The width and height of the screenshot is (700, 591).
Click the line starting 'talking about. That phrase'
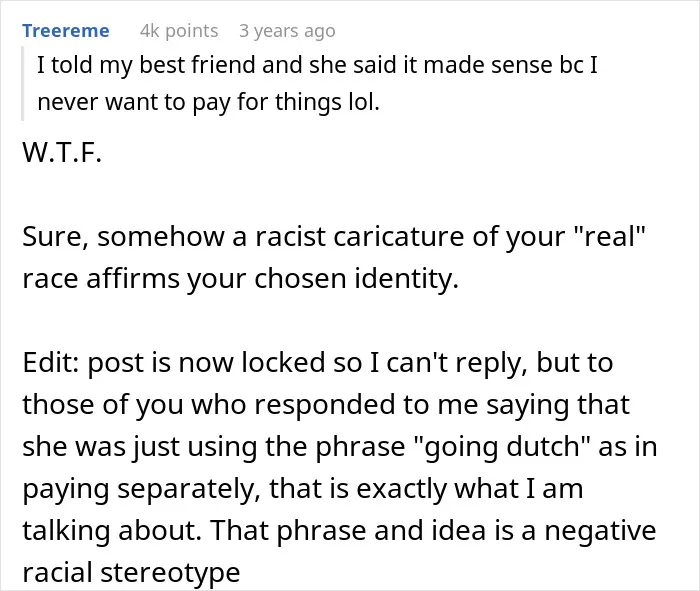click(x=339, y=530)
